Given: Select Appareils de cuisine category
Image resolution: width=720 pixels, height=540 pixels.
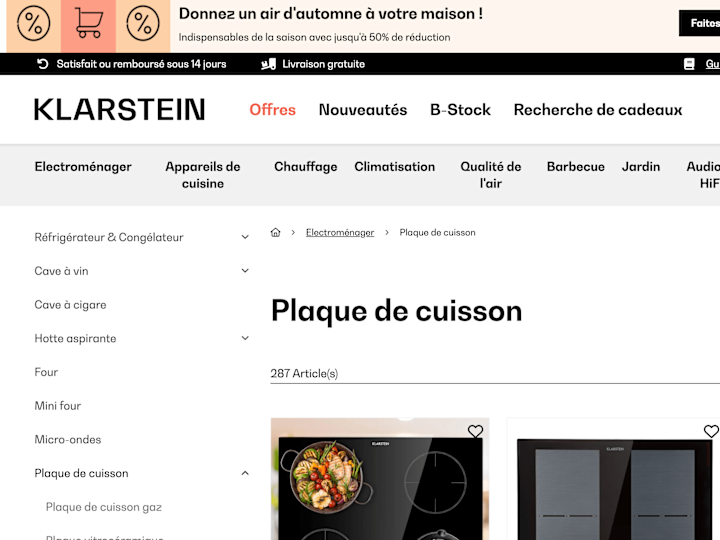Looking at the screenshot, I should point(203,175).
